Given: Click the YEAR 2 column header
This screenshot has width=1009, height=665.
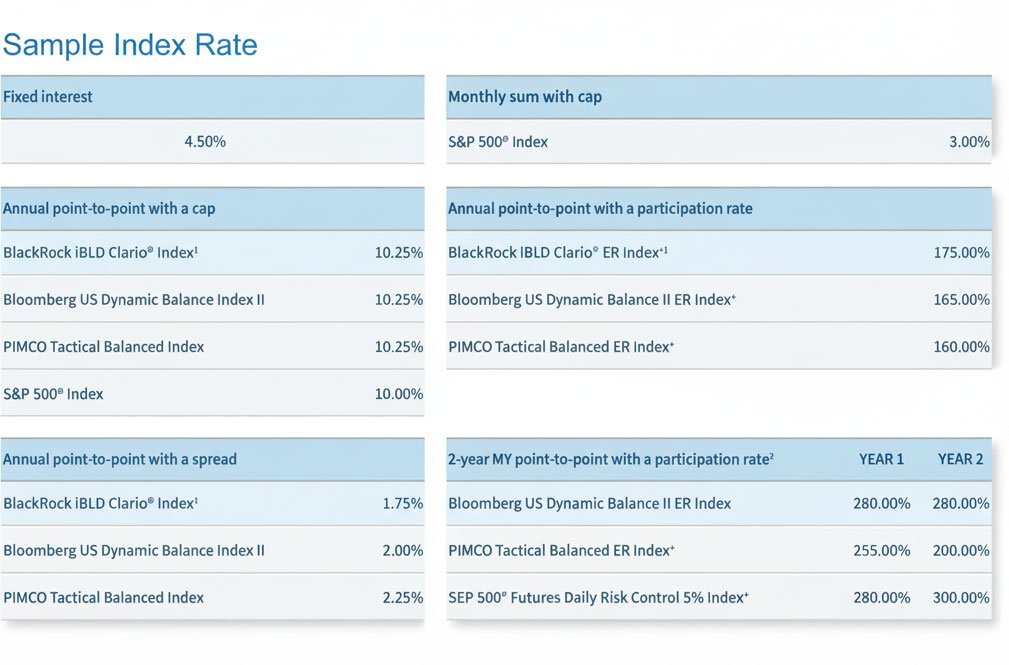Looking at the screenshot, I should tap(960, 460).
